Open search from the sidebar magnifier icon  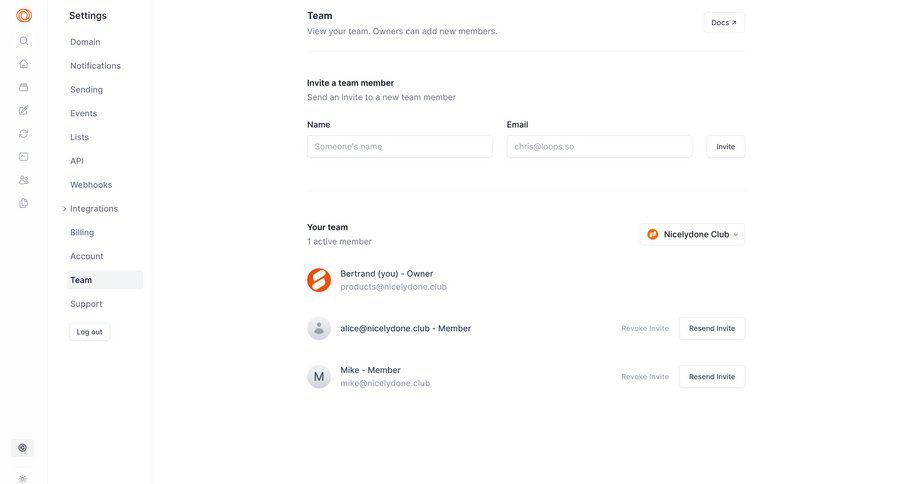(x=24, y=41)
